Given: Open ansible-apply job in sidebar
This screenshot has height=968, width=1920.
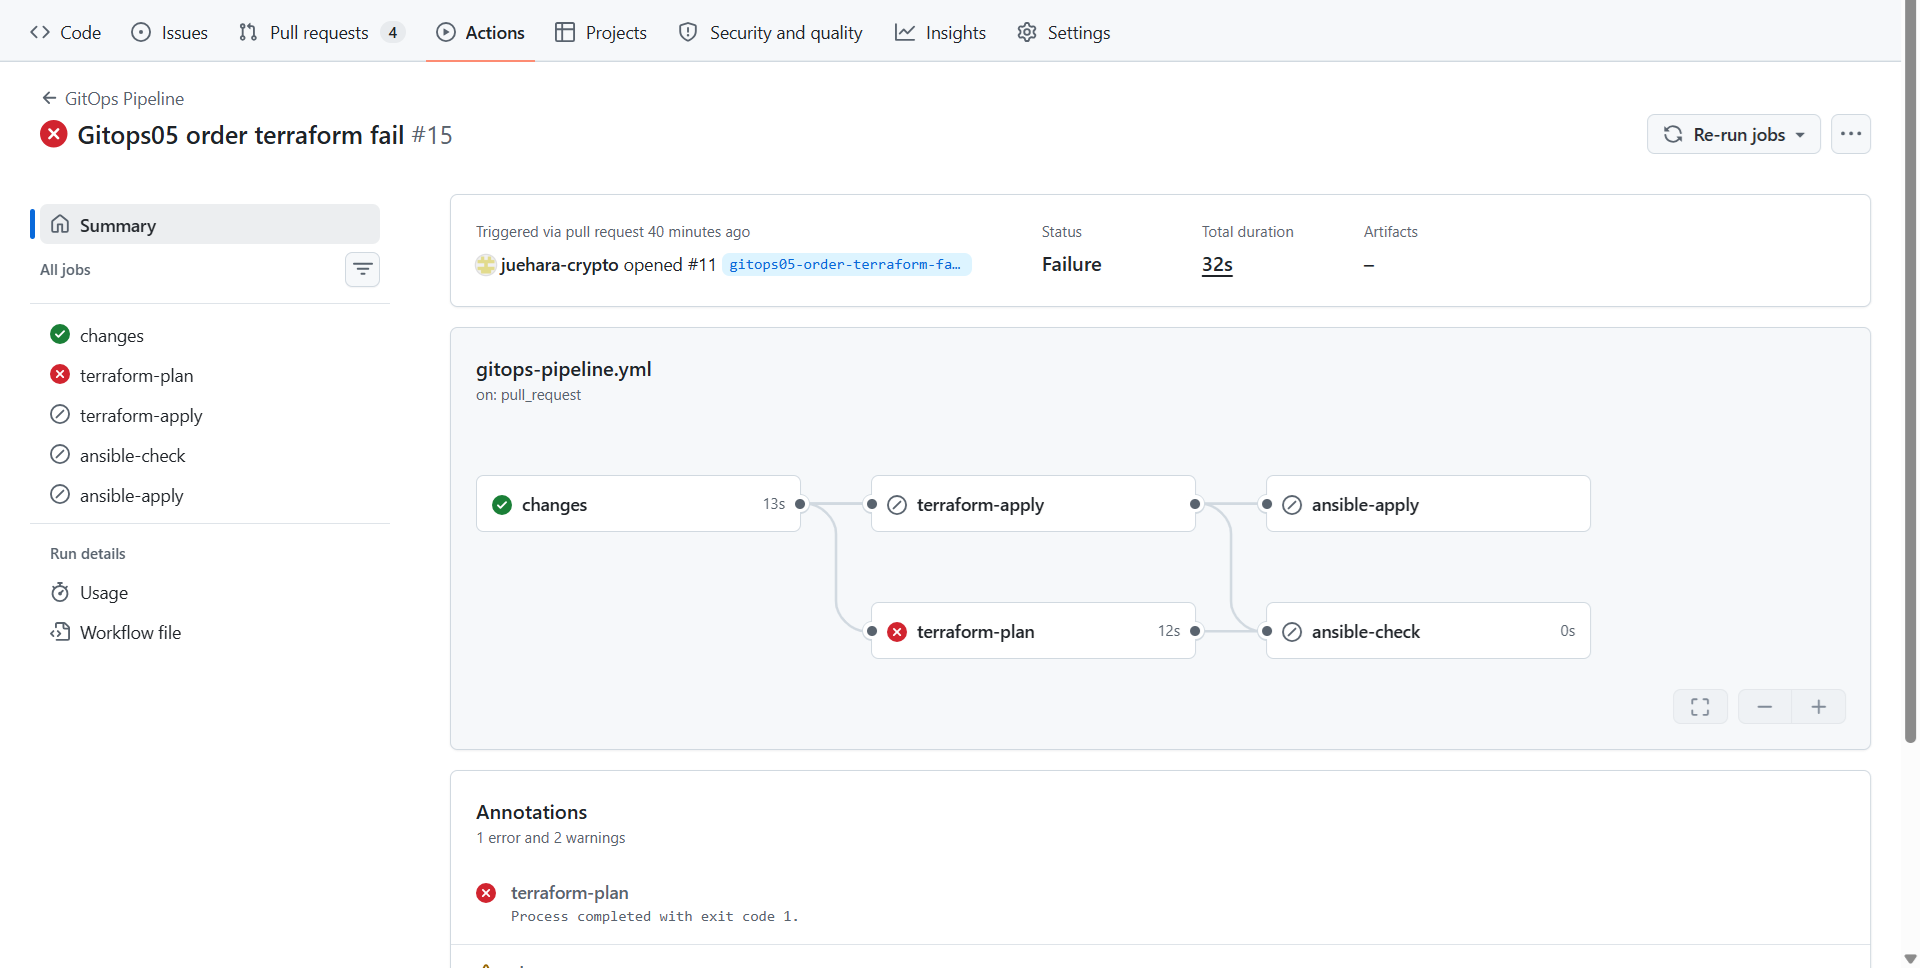Looking at the screenshot, I should tap(210, 495).
